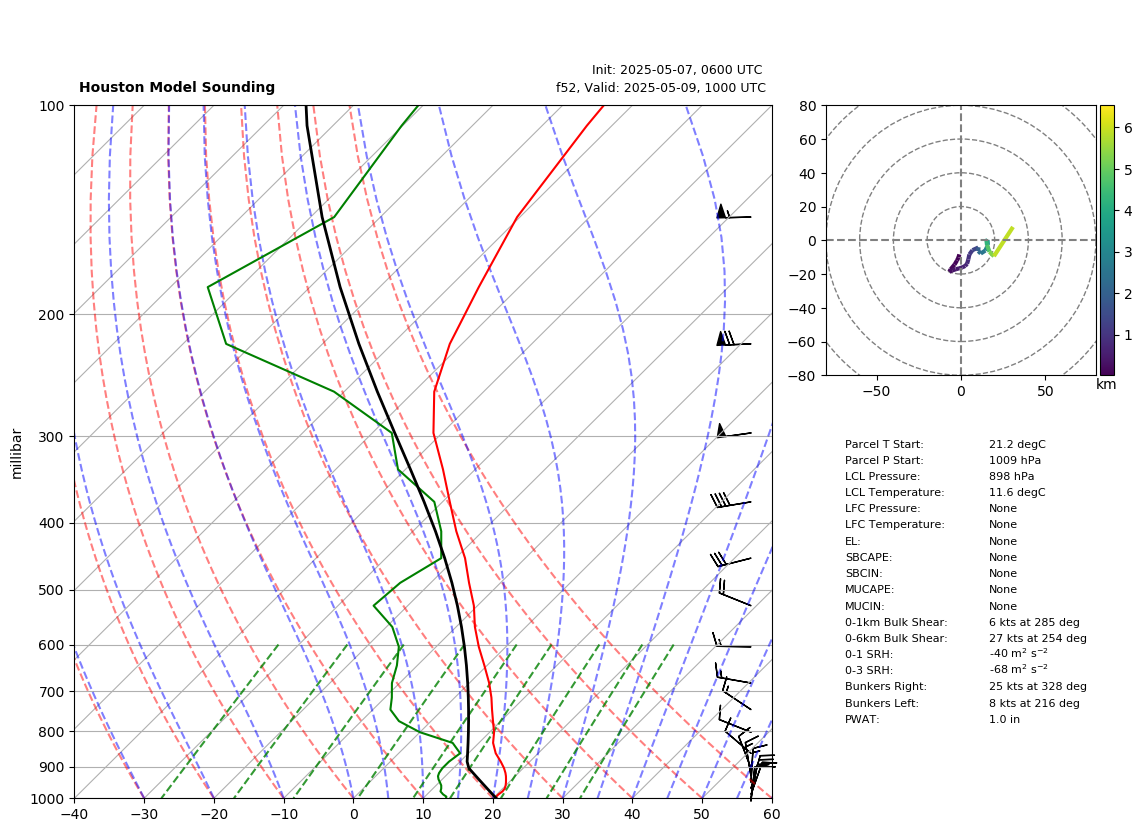Screen dimensions: 1142x832
Task: Click the "millibar" y-axis label
Action: (x=17, y=454)
